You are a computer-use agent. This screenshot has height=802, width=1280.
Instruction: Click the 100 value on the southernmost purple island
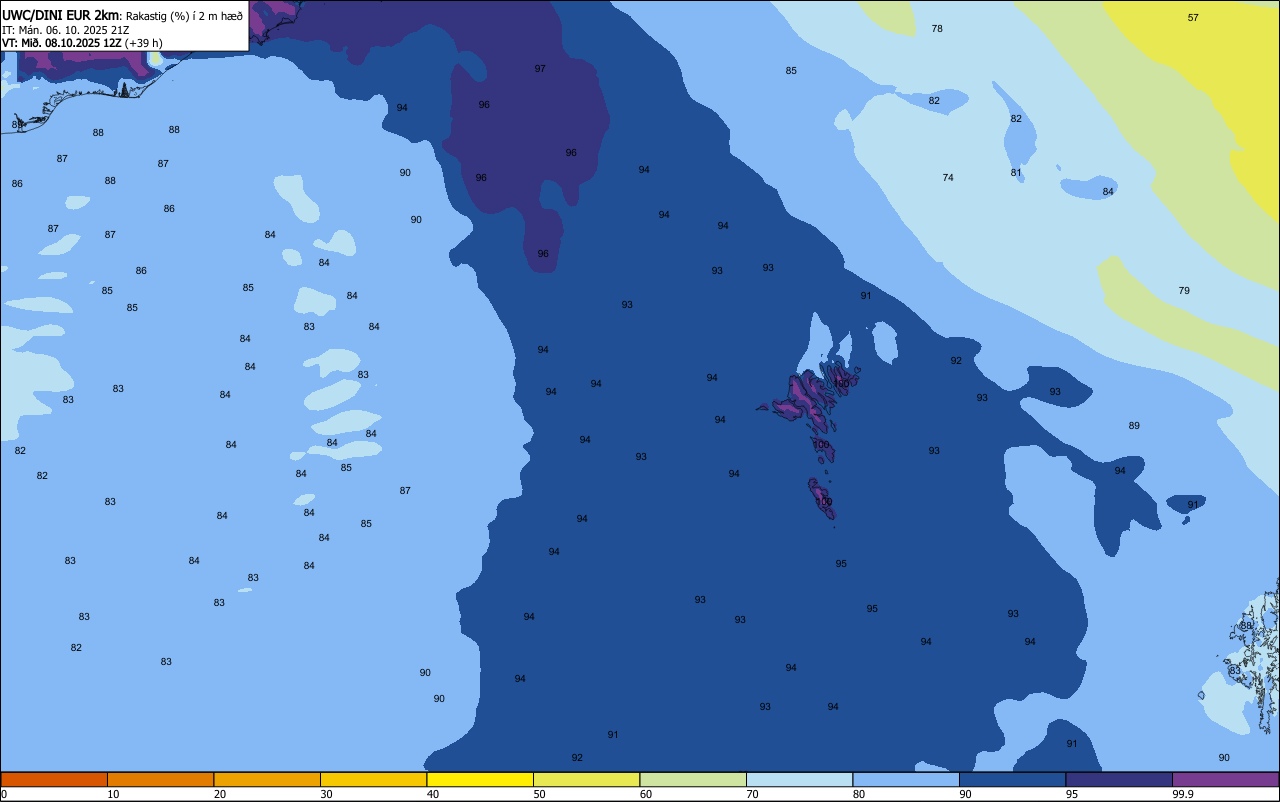825,502
